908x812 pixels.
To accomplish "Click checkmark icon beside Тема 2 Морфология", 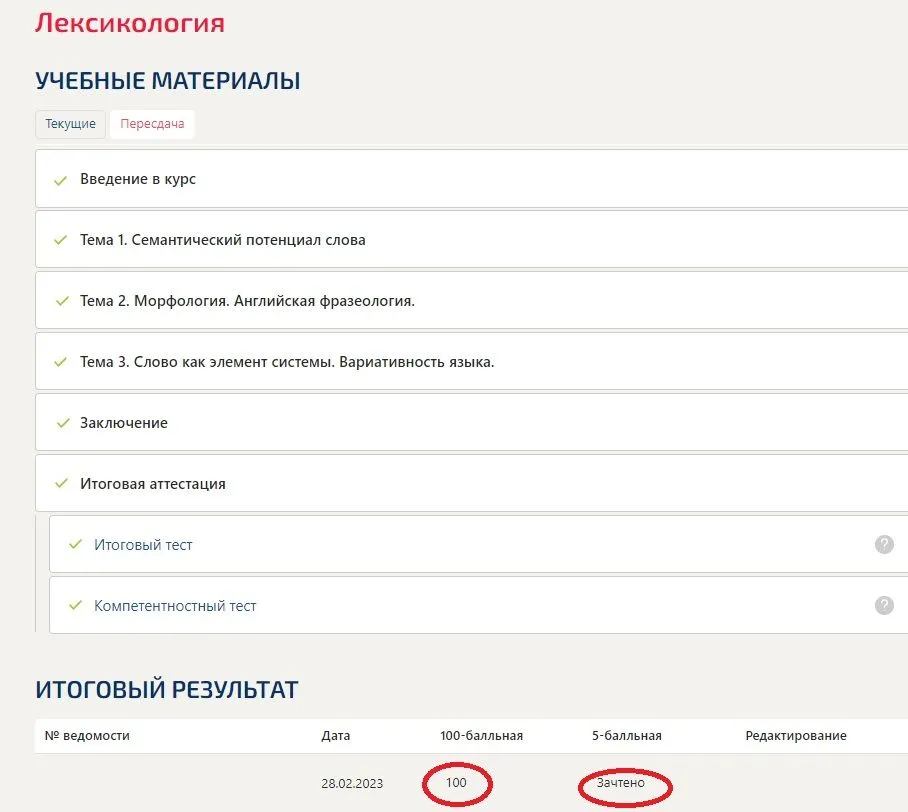I will [60, 301].
